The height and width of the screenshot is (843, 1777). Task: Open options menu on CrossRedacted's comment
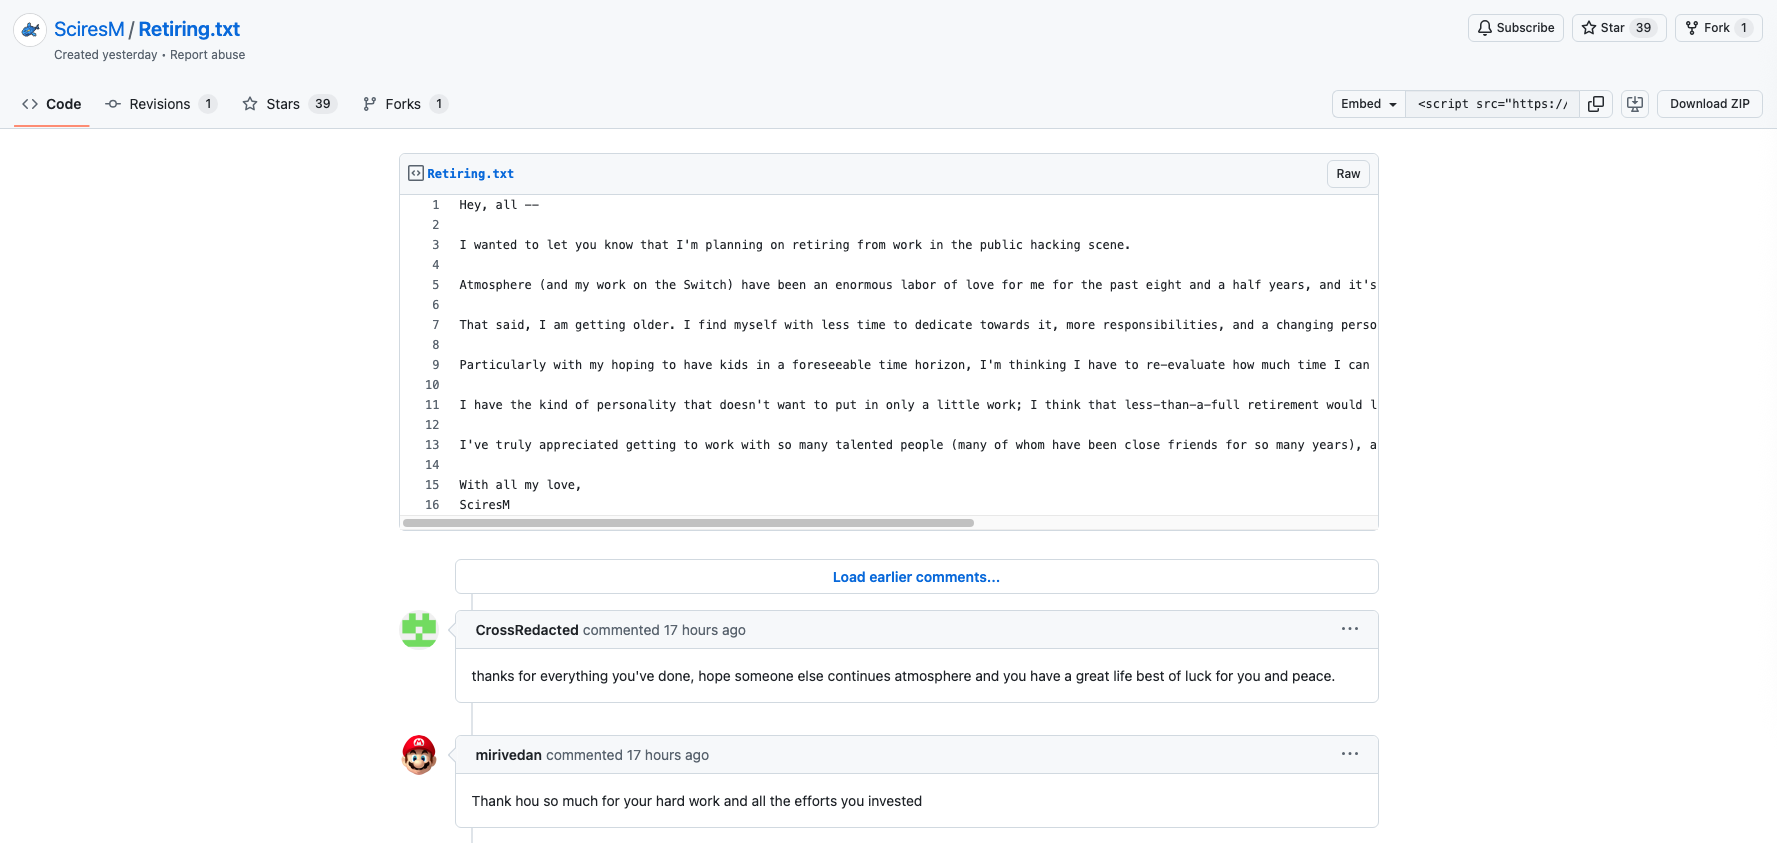1349,629
